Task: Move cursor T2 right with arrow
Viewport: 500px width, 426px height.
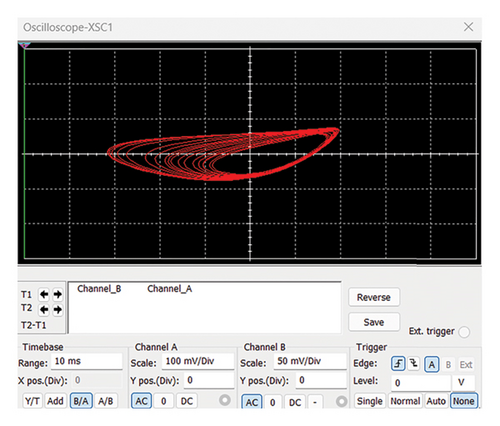Action: point(58,310)
